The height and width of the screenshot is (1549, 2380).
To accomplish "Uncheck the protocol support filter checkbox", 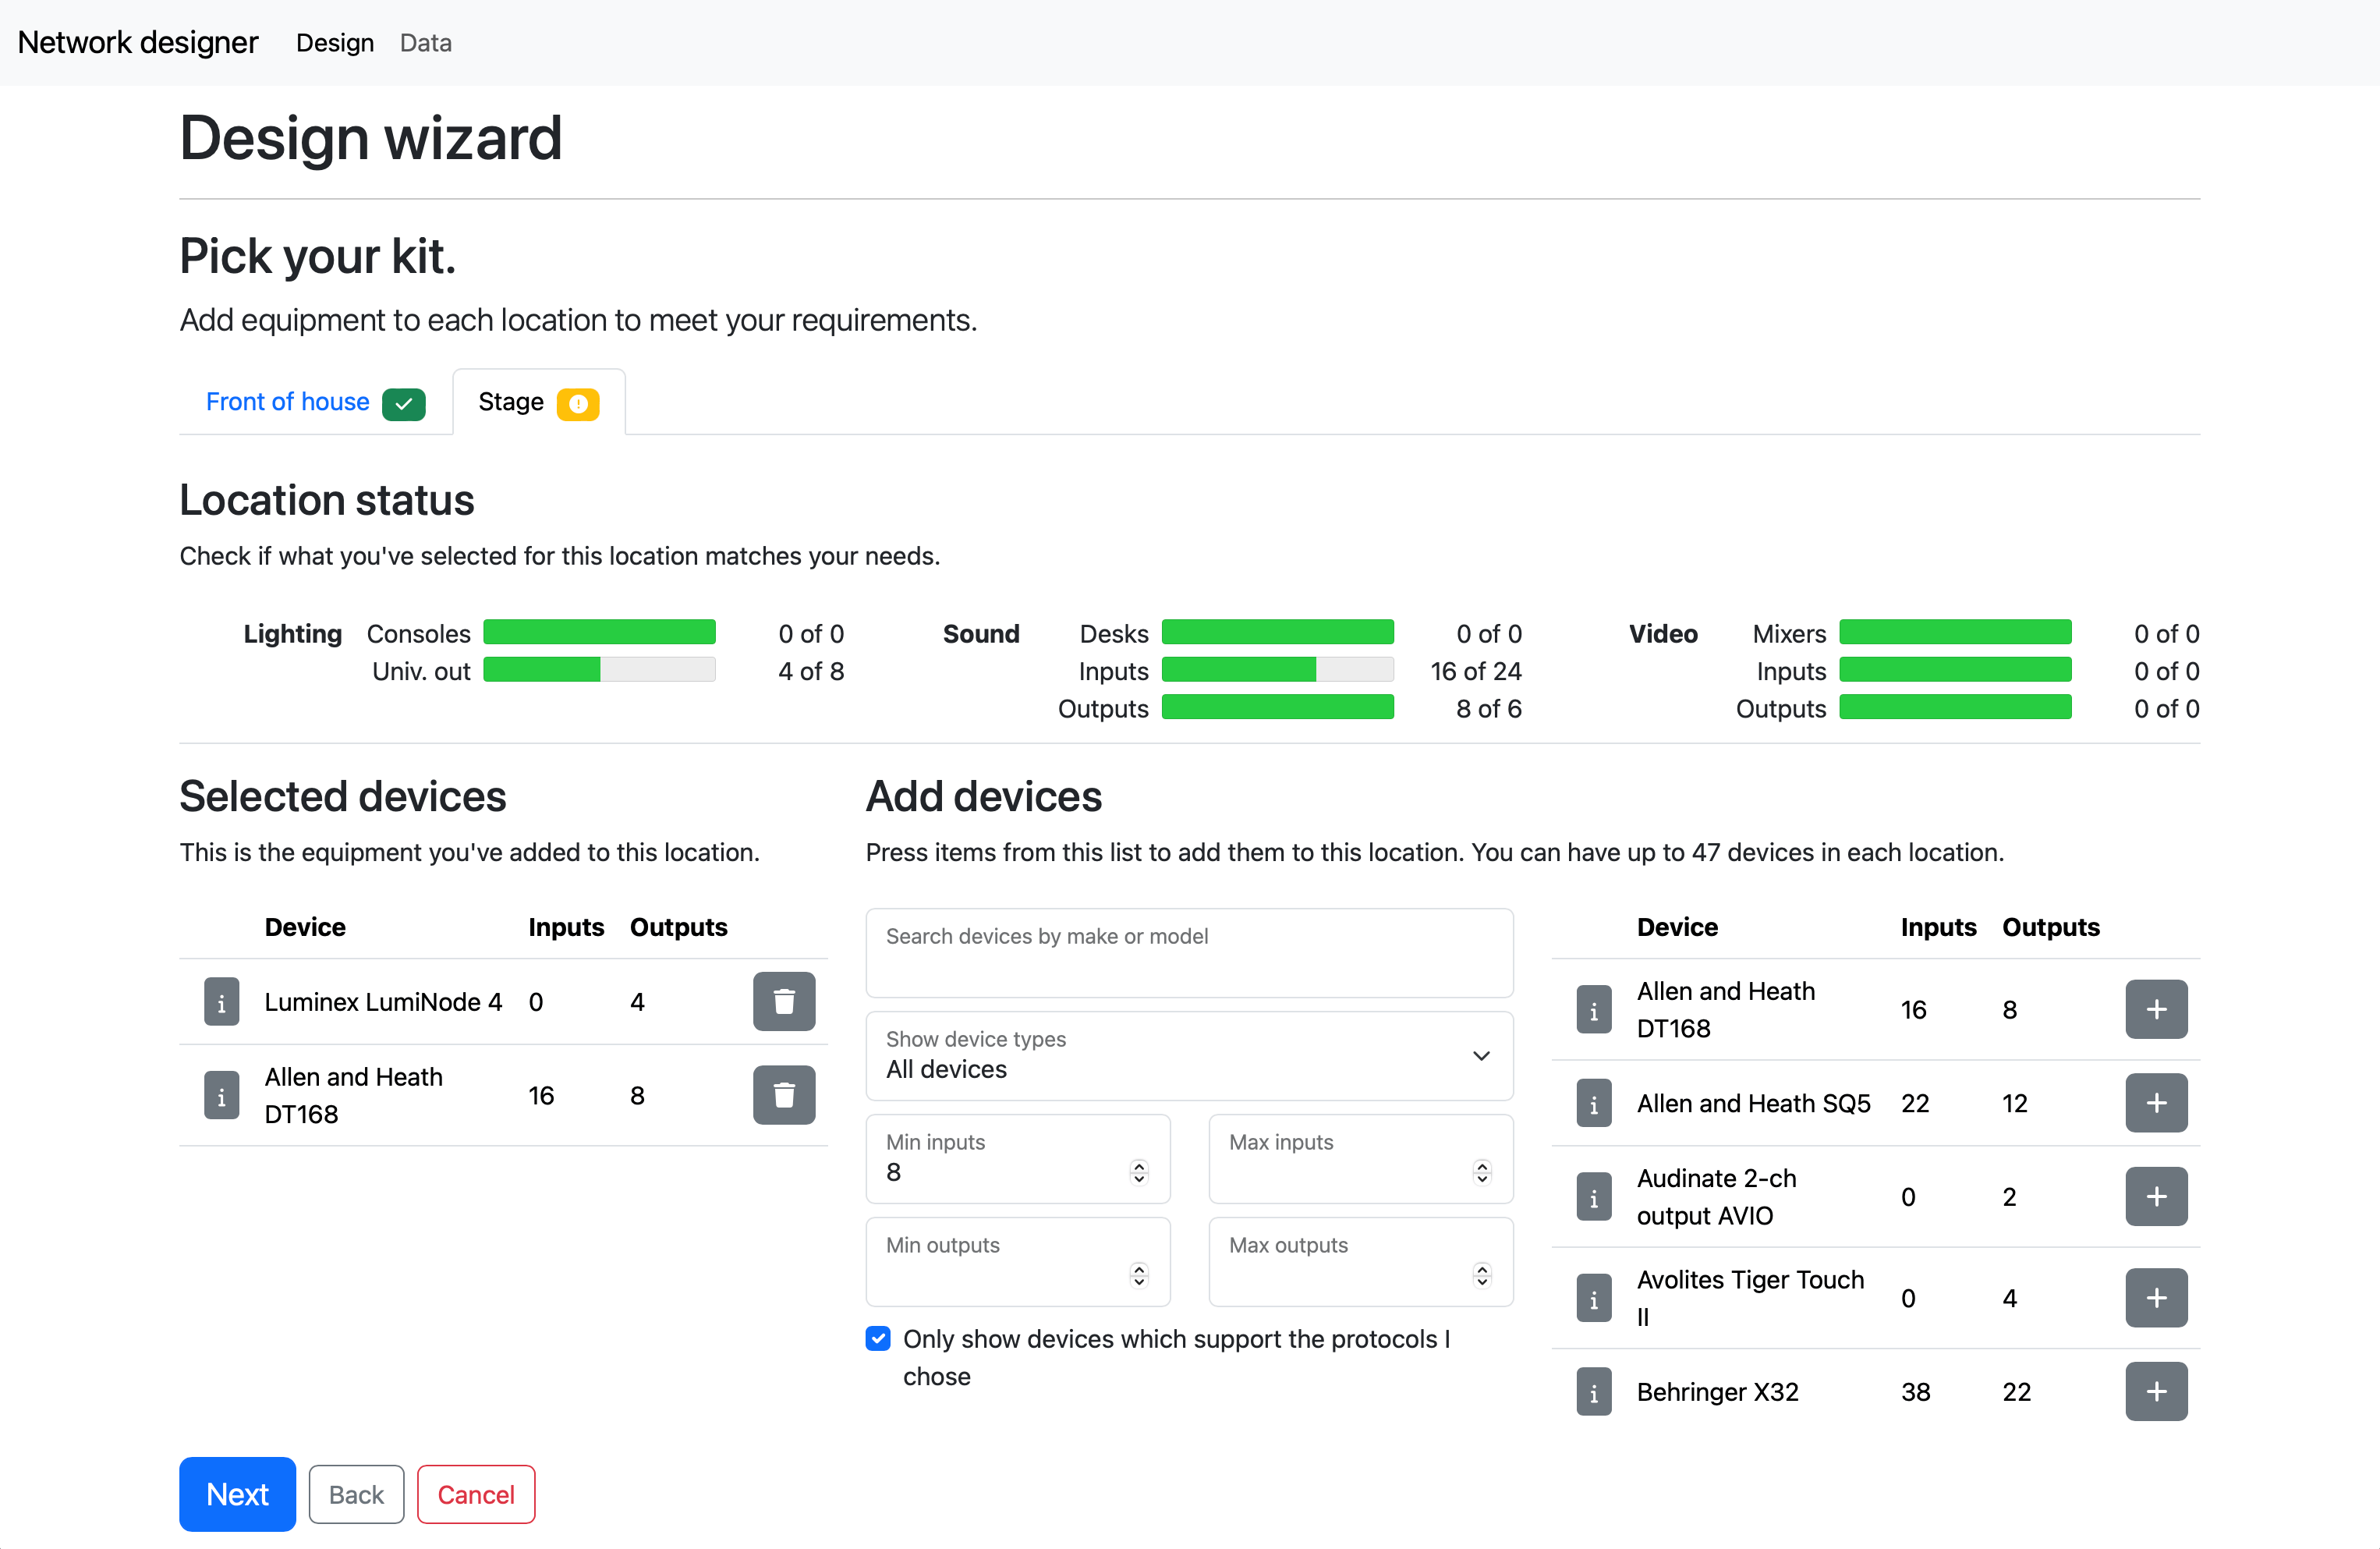I will [877, 1338].
